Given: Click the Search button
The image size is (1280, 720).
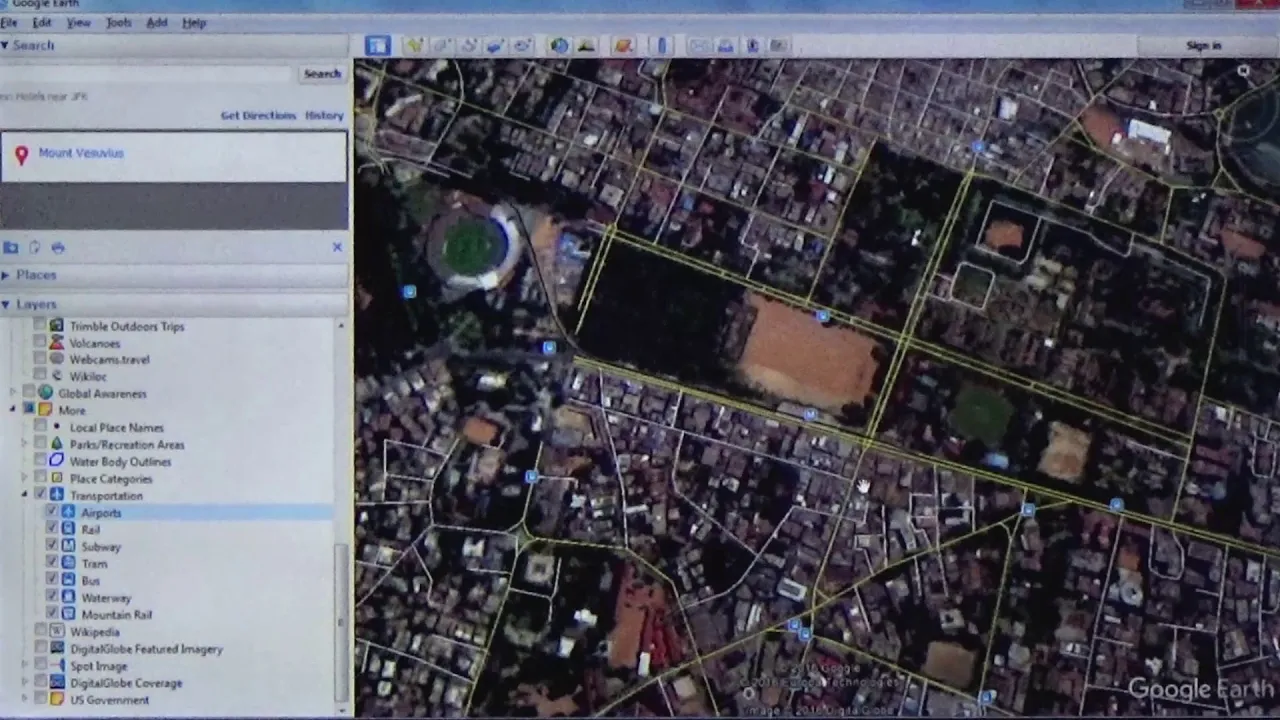Looking at the screenshot, I should click(322, 74).
